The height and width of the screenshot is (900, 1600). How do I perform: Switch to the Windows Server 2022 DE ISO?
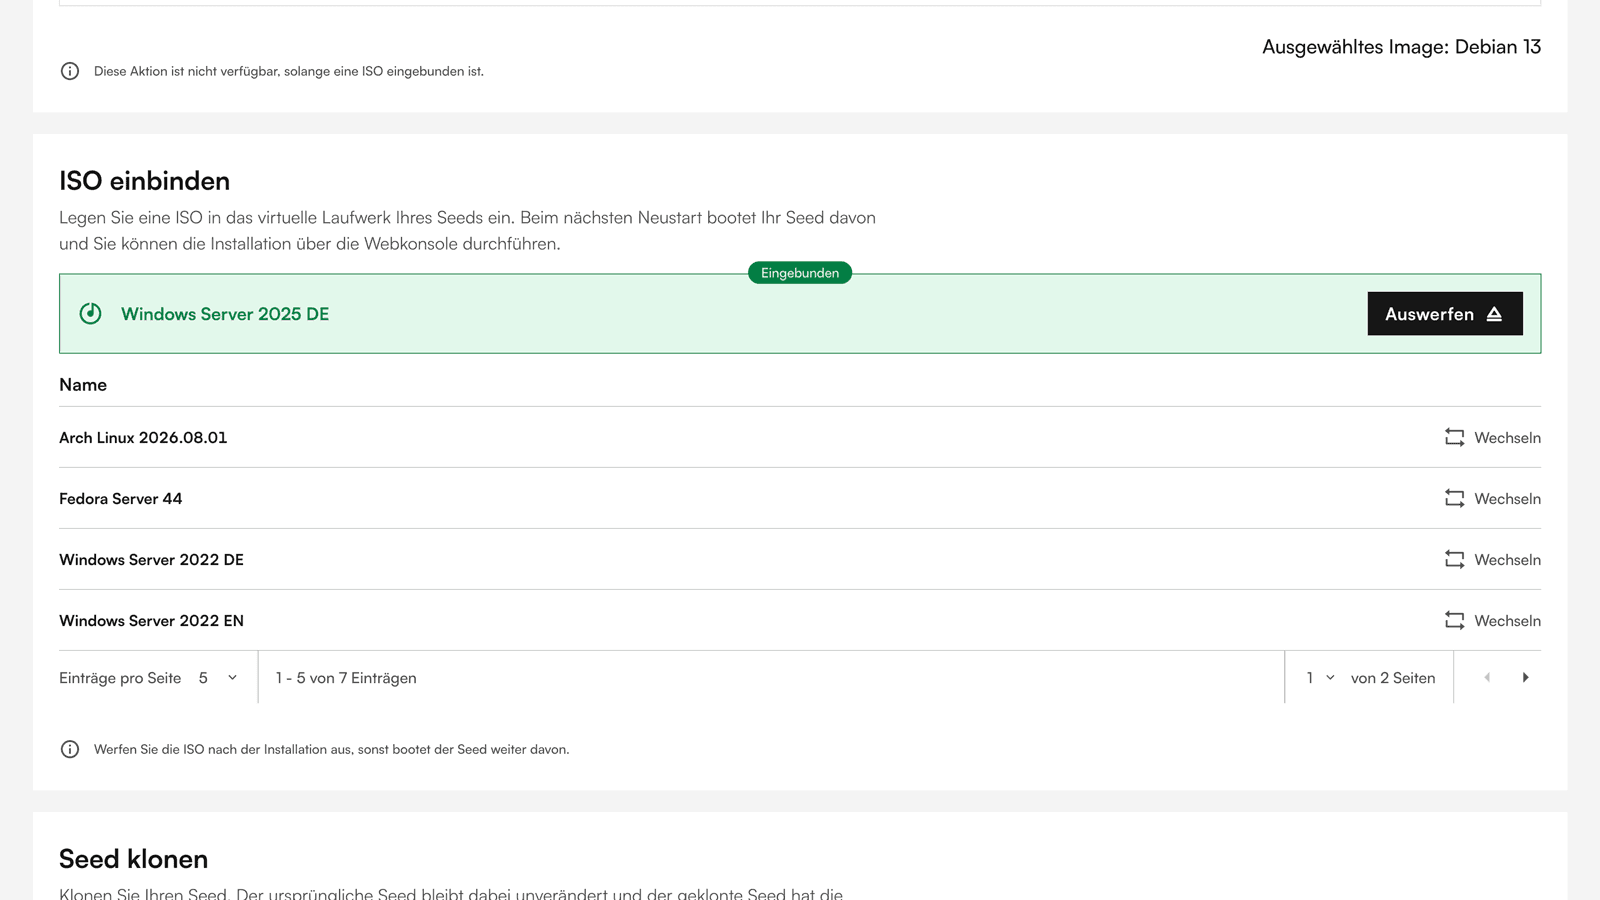pyautogui.click(x=1493, y=560)
